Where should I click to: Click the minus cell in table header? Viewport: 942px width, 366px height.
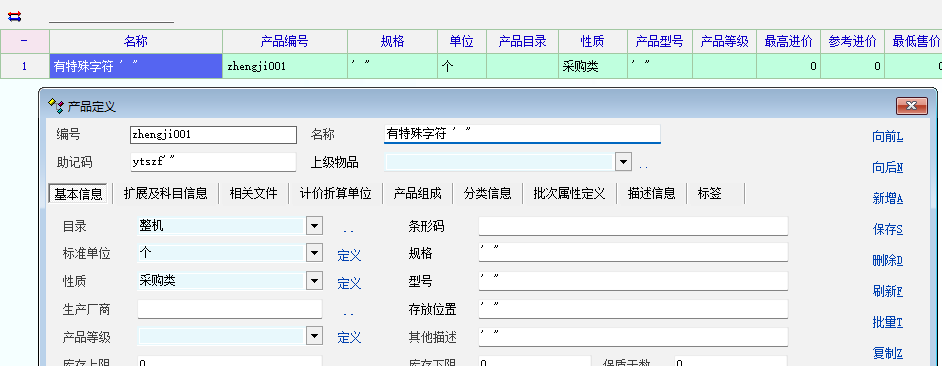25,41
